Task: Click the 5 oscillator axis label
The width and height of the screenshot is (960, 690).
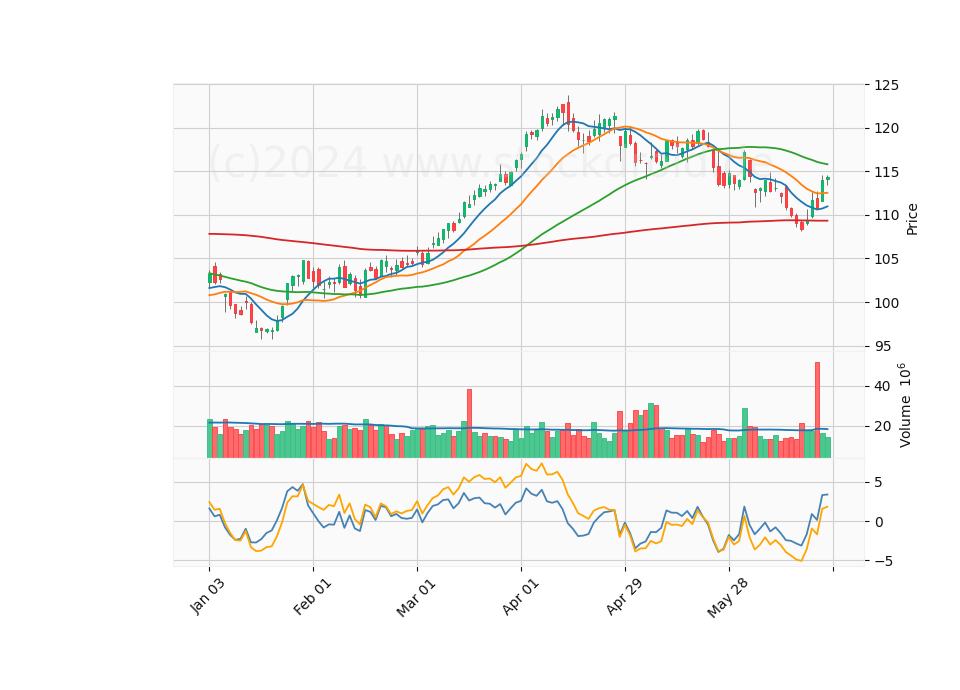Action: click(879, 482)
